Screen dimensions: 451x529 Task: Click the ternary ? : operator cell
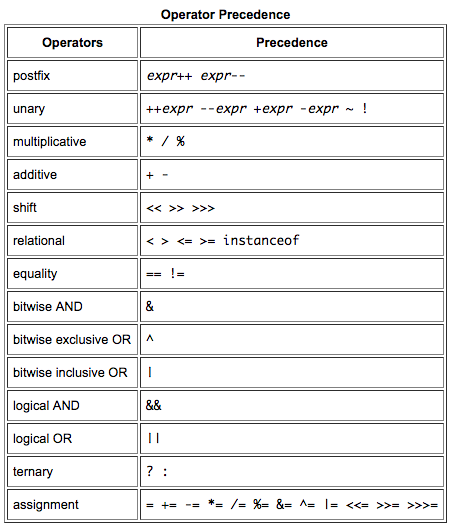(292, 471)
